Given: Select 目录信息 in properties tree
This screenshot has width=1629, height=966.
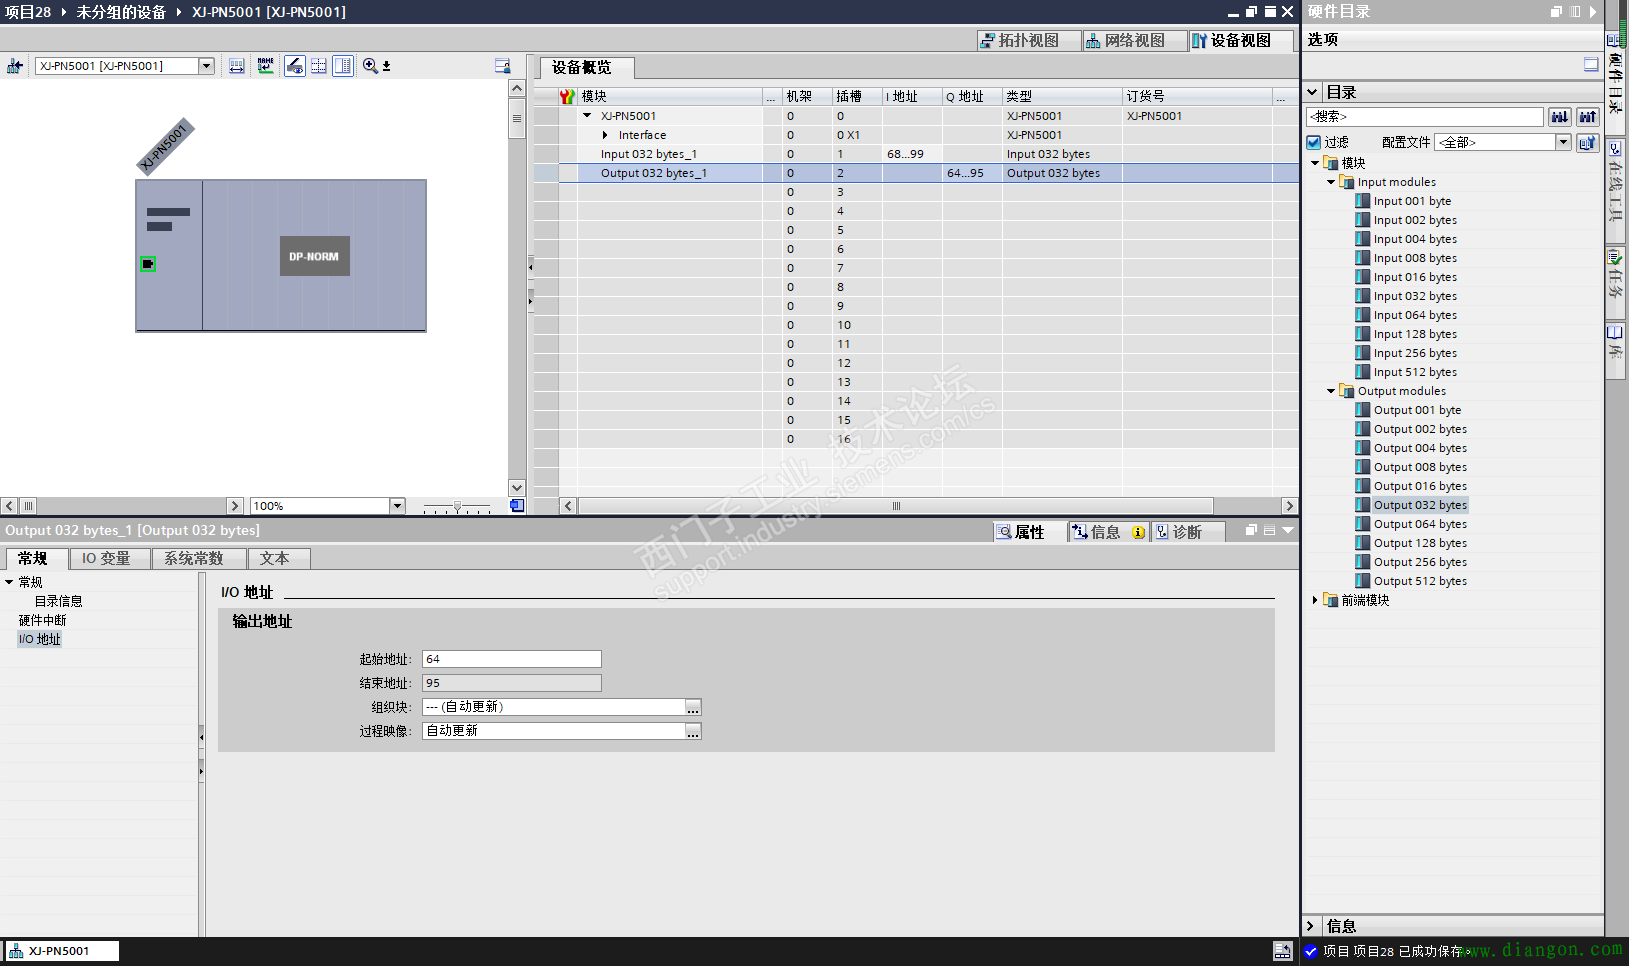Looking at the screenshot, I should click(x=59, y=601).
